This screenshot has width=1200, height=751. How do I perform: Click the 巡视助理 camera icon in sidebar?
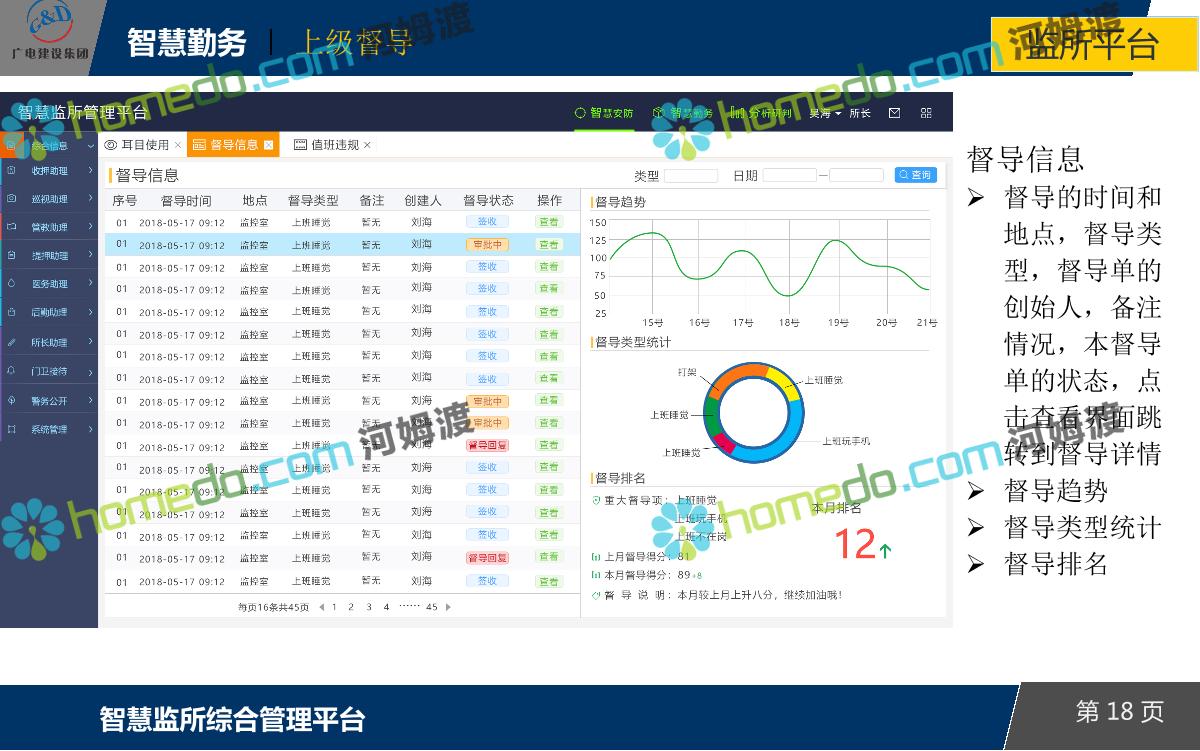pyautogui.click(x=12, y=199)
